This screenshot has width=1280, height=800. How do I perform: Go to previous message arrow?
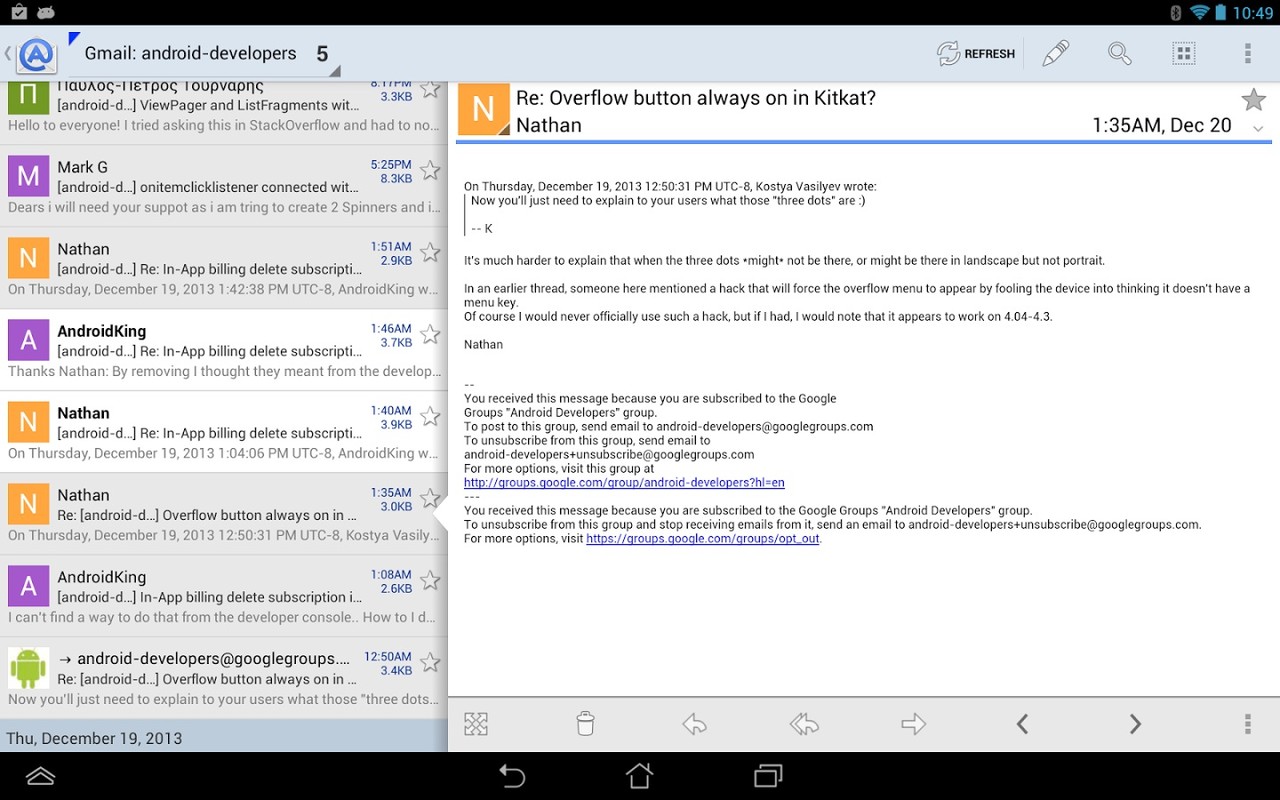(x=1022, y=724)
